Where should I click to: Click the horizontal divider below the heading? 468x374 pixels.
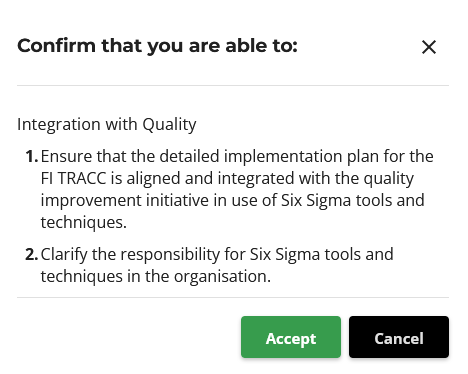233,85
